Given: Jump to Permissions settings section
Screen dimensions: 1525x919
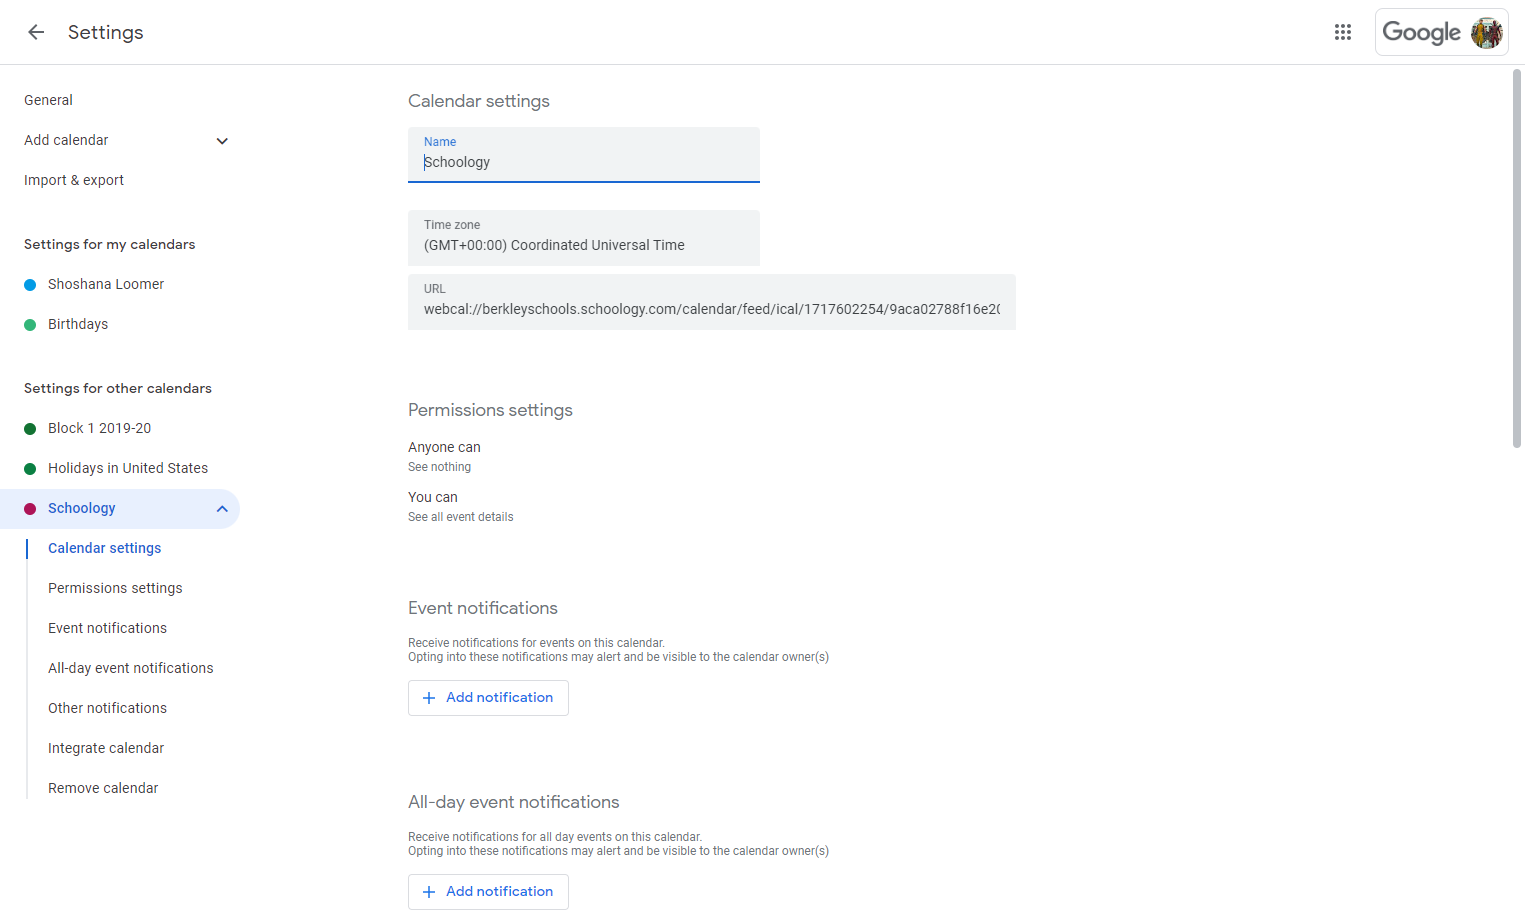Looking at the screenshot, I should 115,588.
